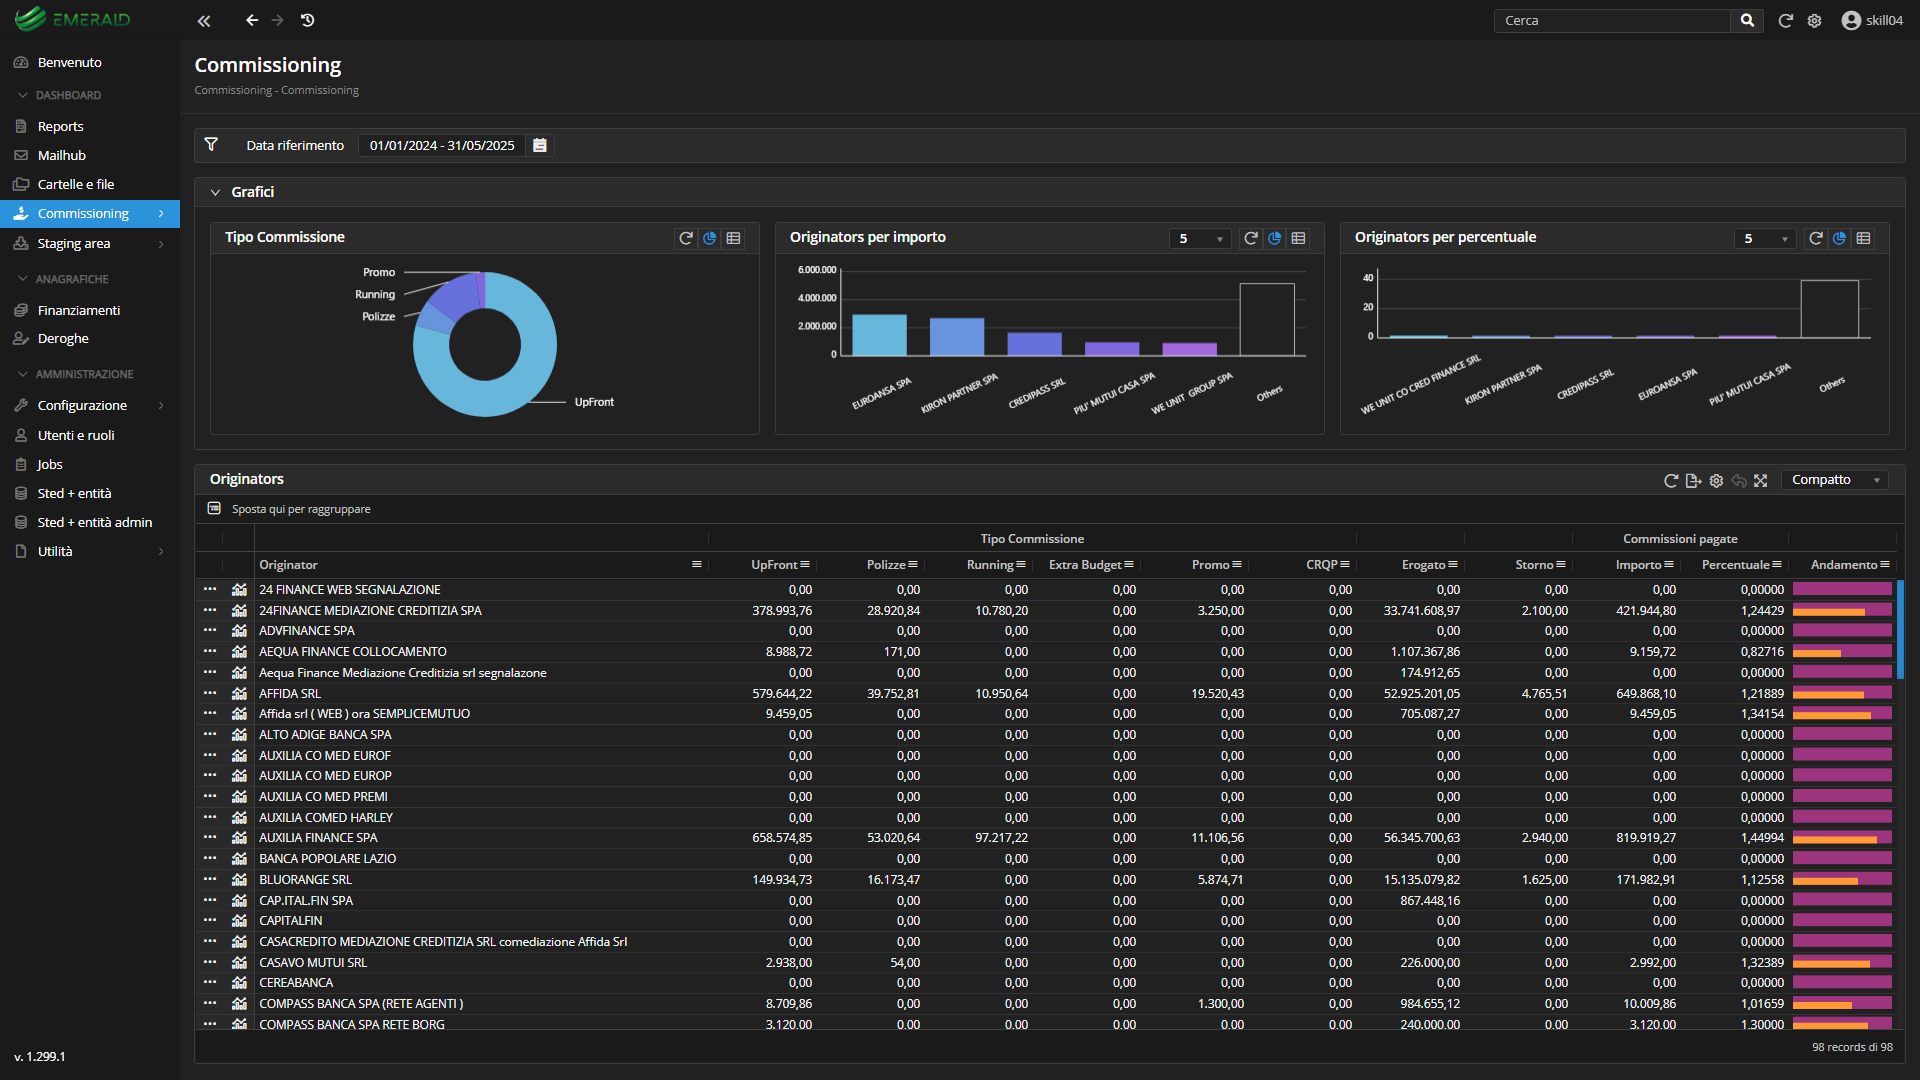Open row actions dots for 24 FINANCE WEB SEGNALAZIONE
The image size is (1920, 1080).
tap(210, 590)
